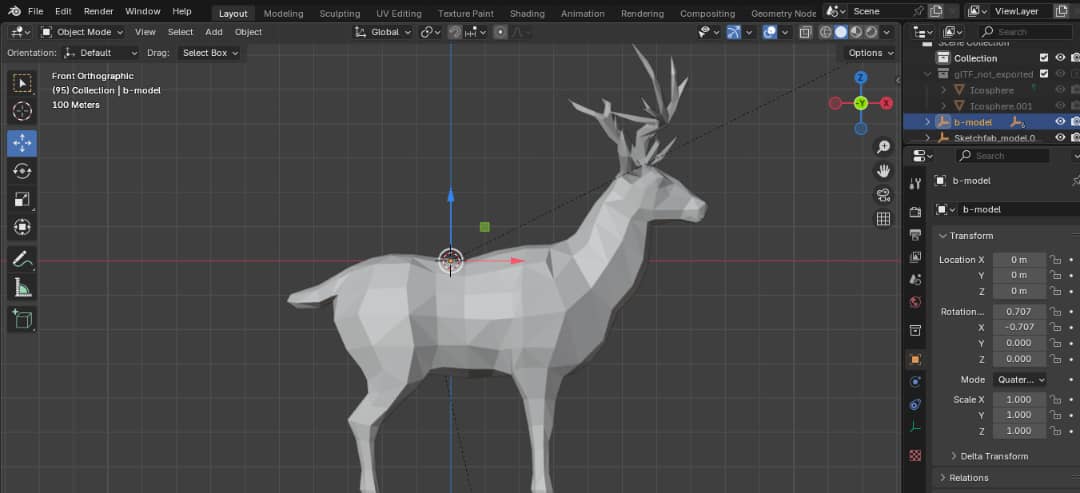Lock Location X value
Image resolution: width=1080 pixels, height=493 pixels.
(1055, 260)
